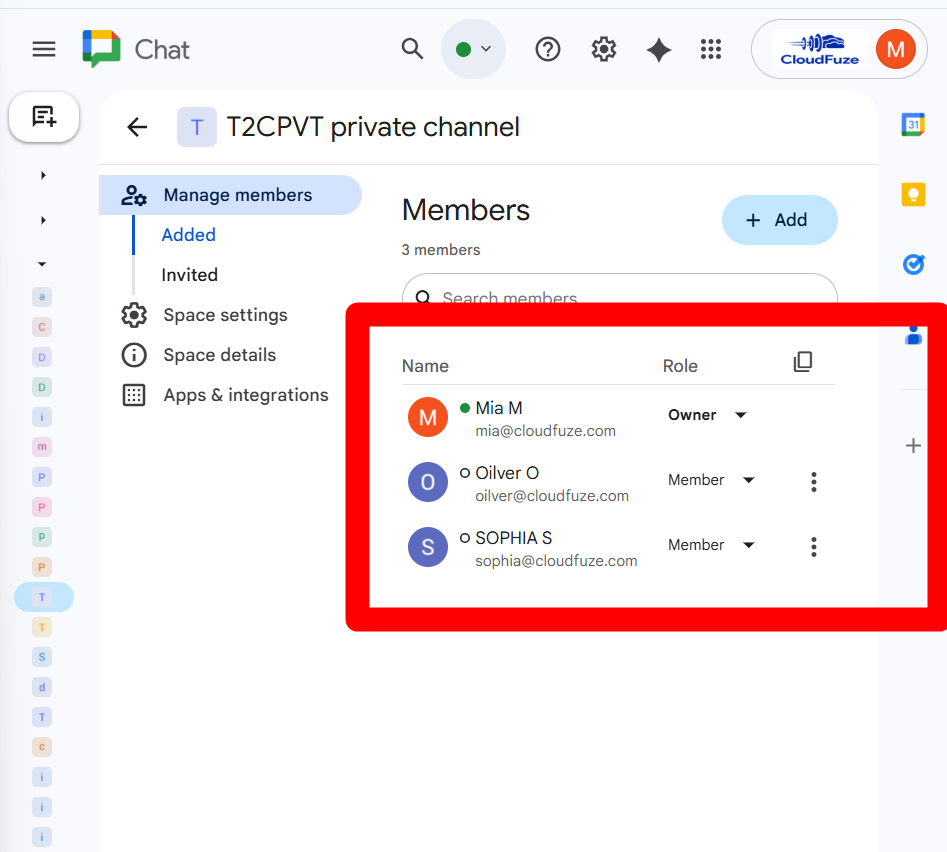947x852 pixels.
Task: Open the Help question mark icon
Action: [548, 49]
